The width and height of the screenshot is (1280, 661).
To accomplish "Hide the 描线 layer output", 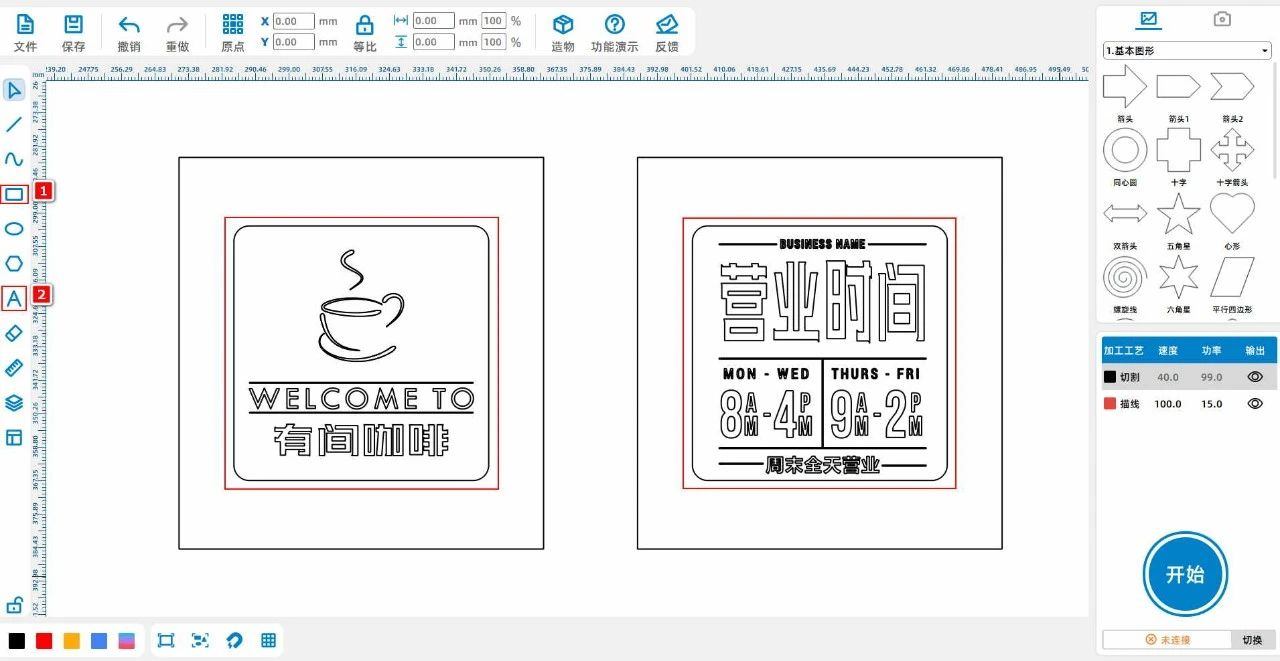I will click(1255, 403).
